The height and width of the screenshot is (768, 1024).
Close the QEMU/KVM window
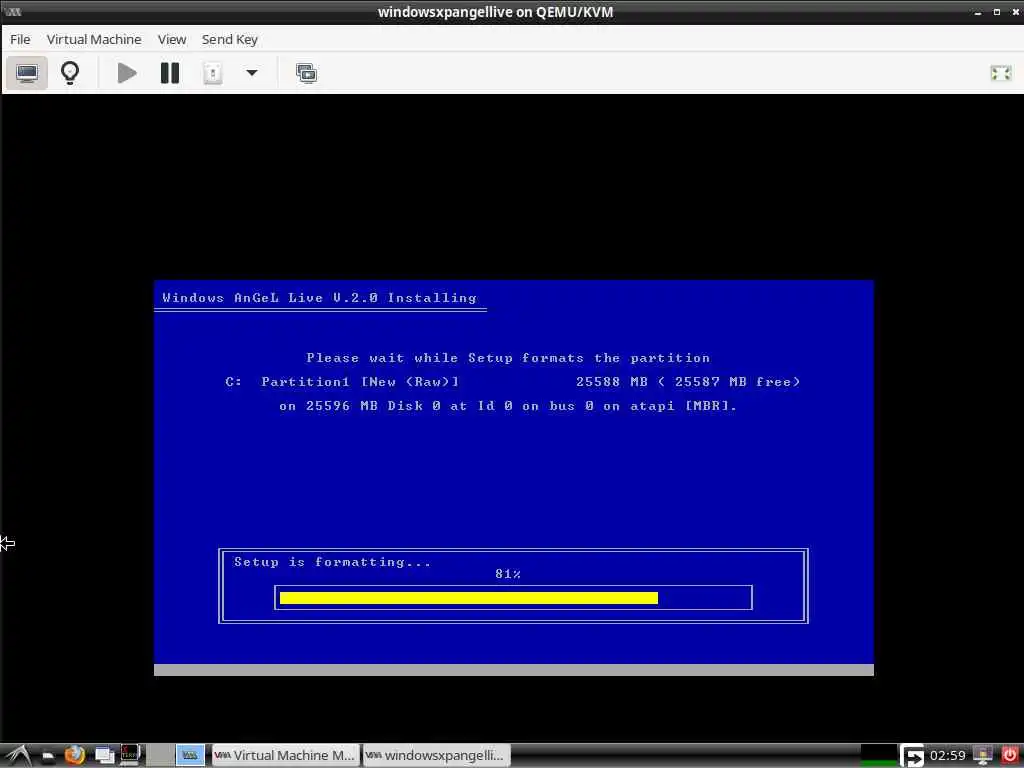point(1016,12)
